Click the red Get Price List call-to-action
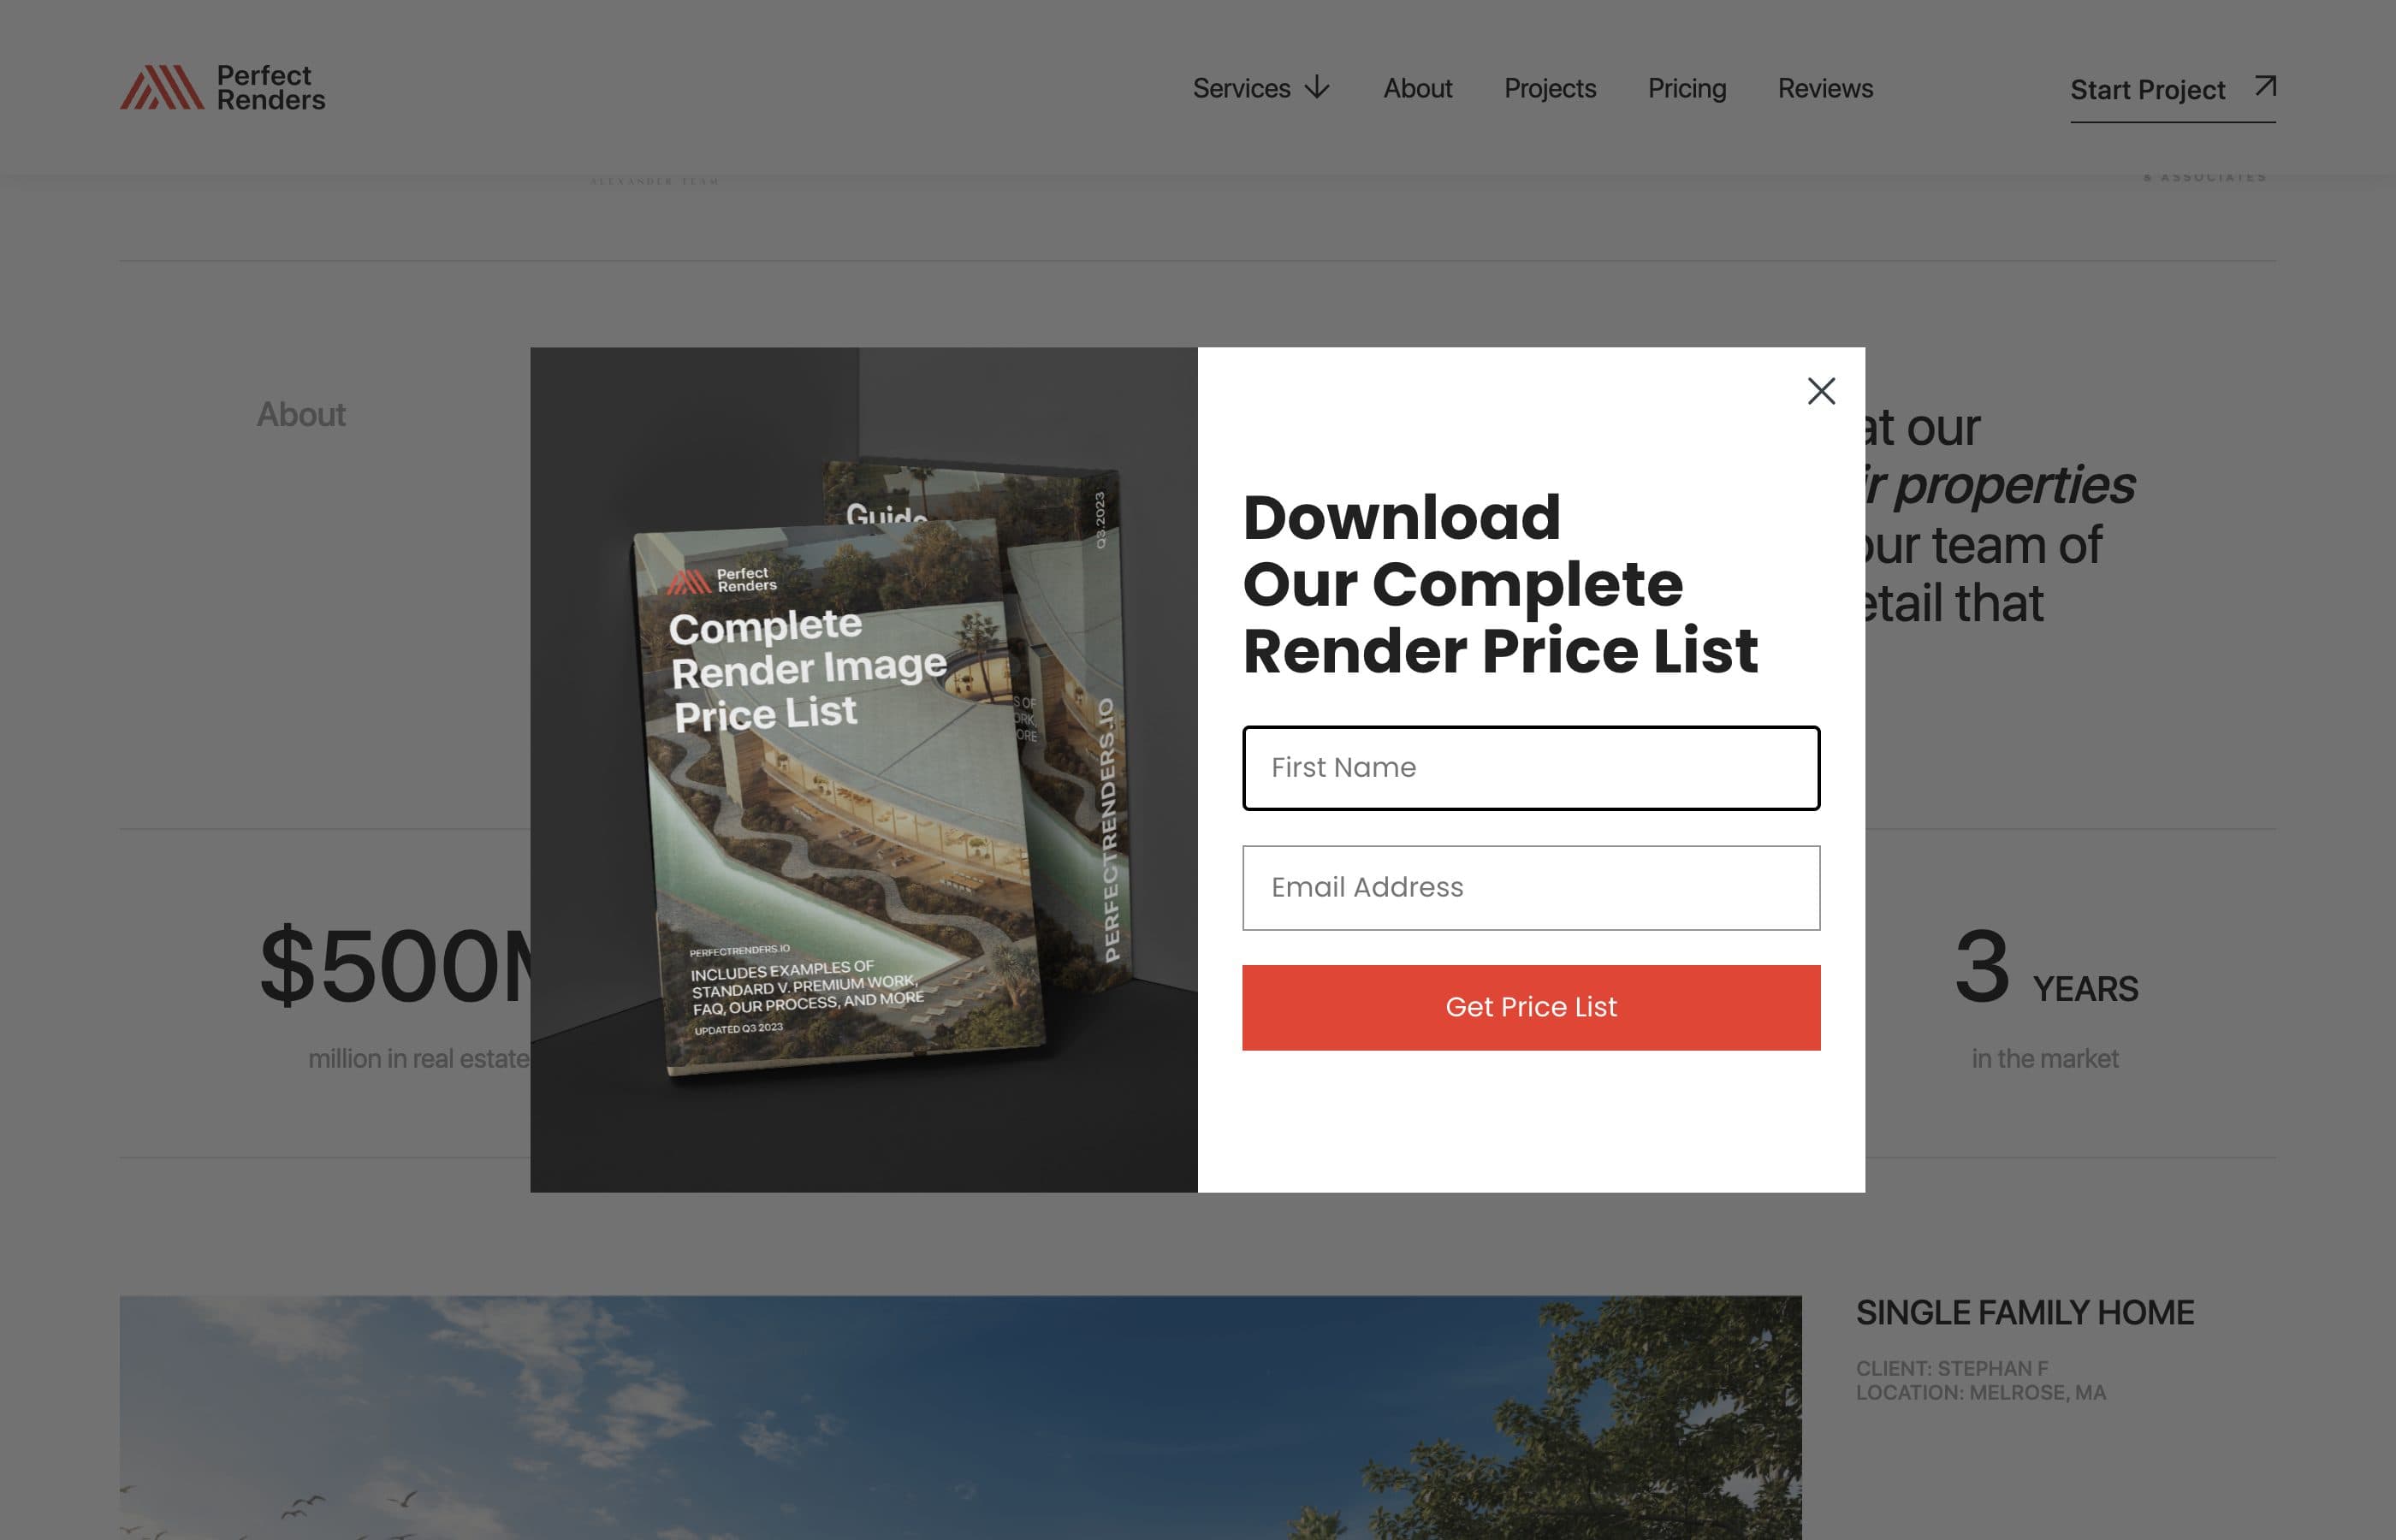2396x1540 pixels. 1530,1007
